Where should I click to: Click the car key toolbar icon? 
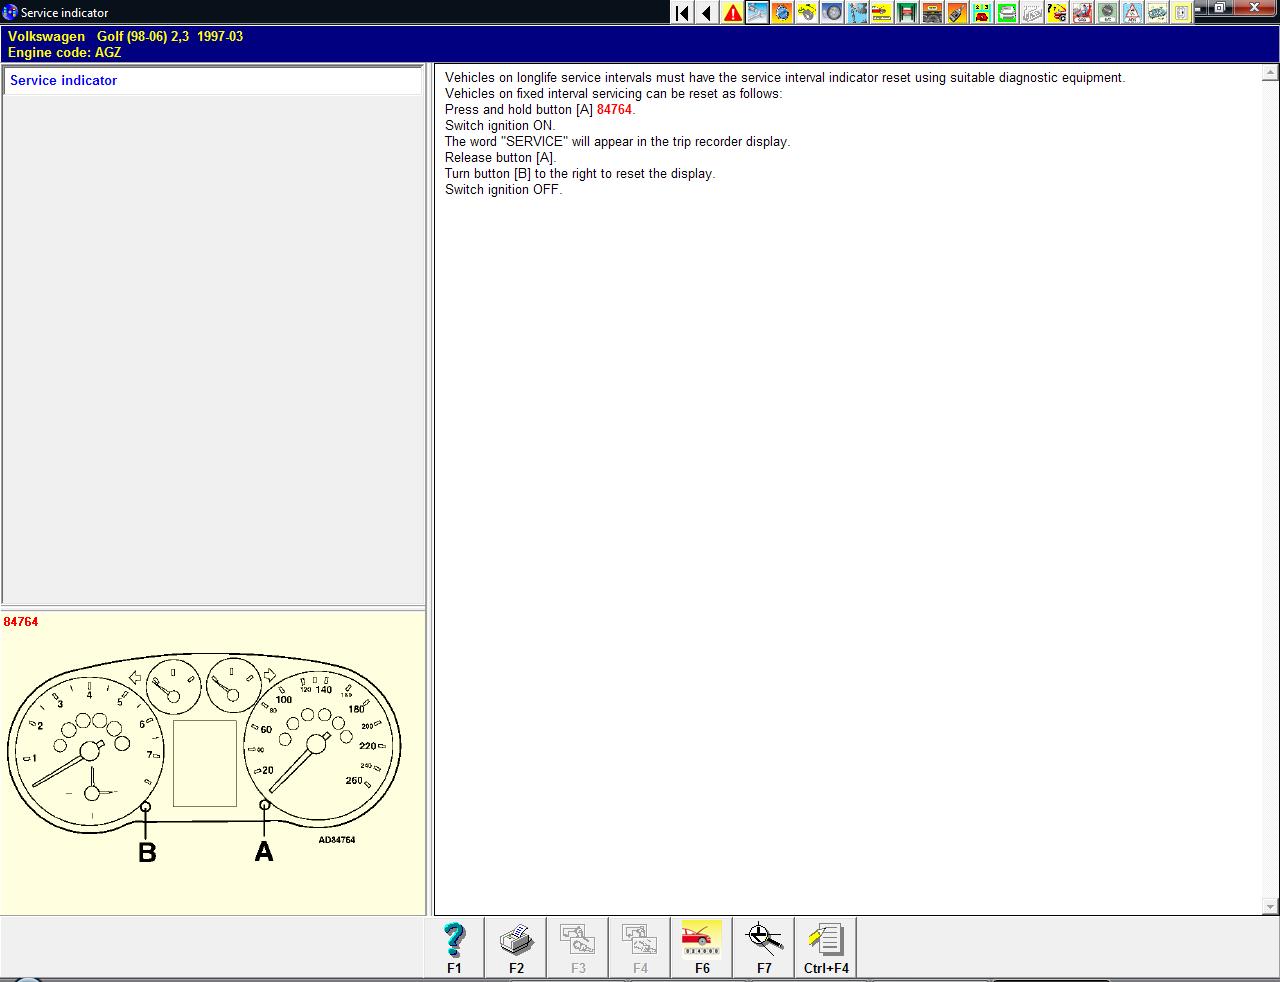tap(957, 13)
